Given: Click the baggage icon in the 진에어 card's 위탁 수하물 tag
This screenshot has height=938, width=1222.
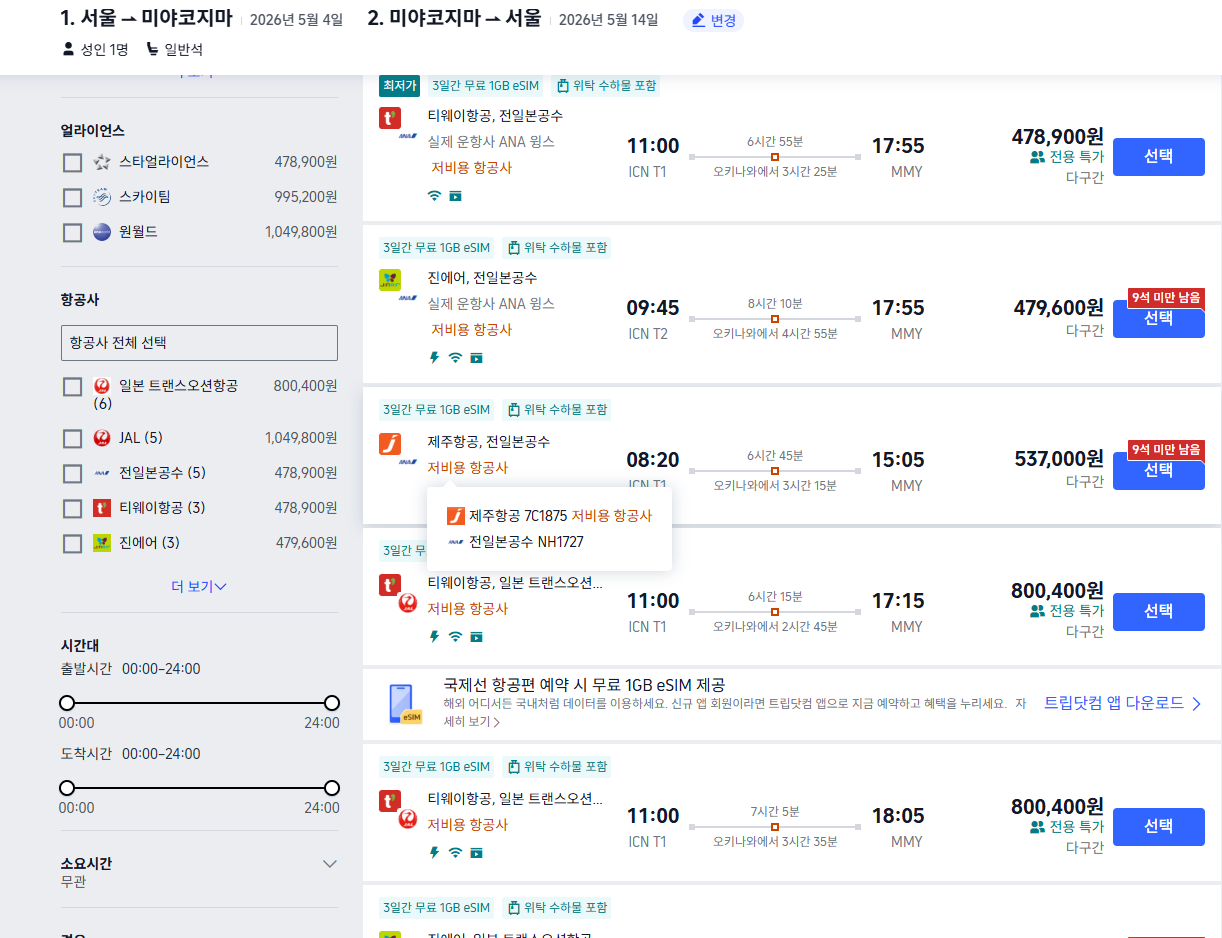Looking at the screenshot, I should [x=514, y=248].
